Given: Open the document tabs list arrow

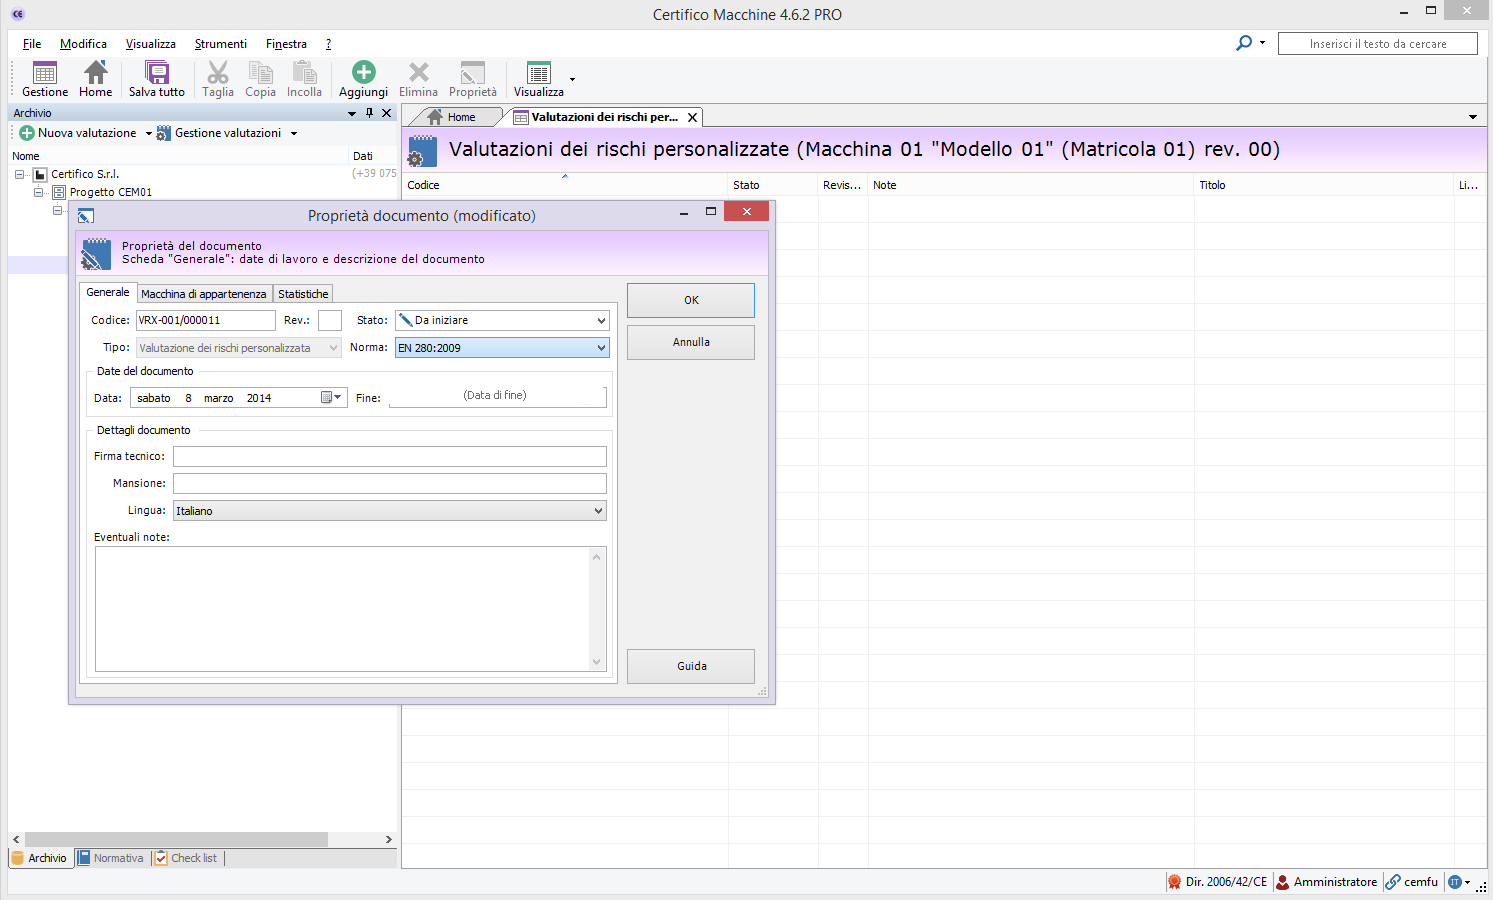Looking at the screenshot, I should [x=1473, y=117].
